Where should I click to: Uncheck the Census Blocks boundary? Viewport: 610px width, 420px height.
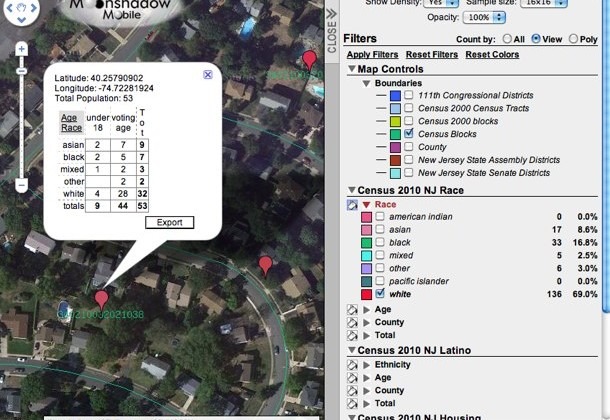[x=408, y=133]
